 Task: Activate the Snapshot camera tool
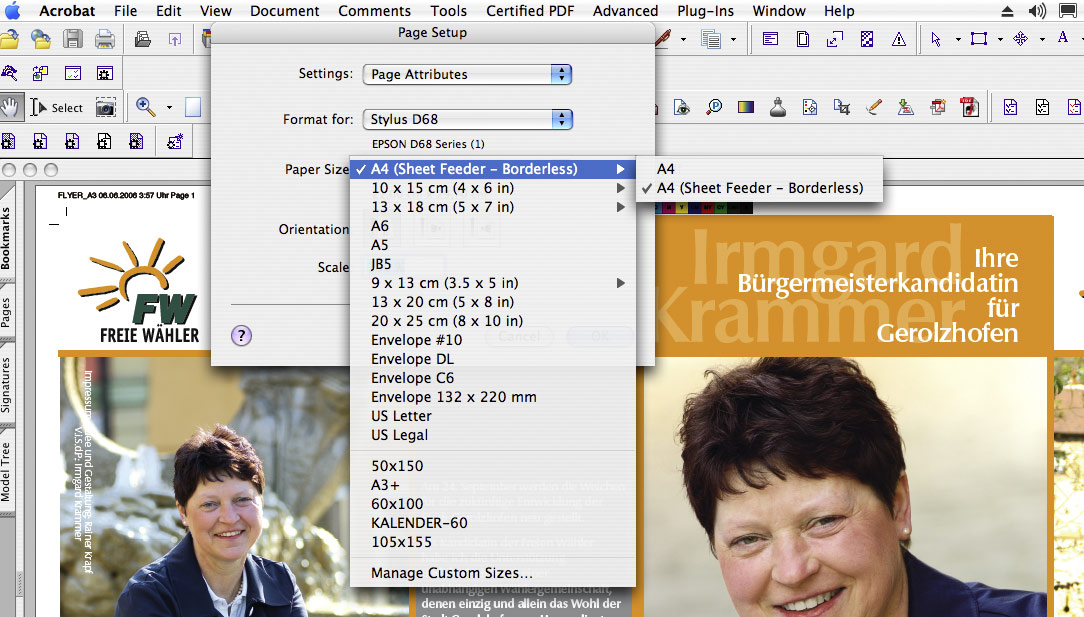105,107
